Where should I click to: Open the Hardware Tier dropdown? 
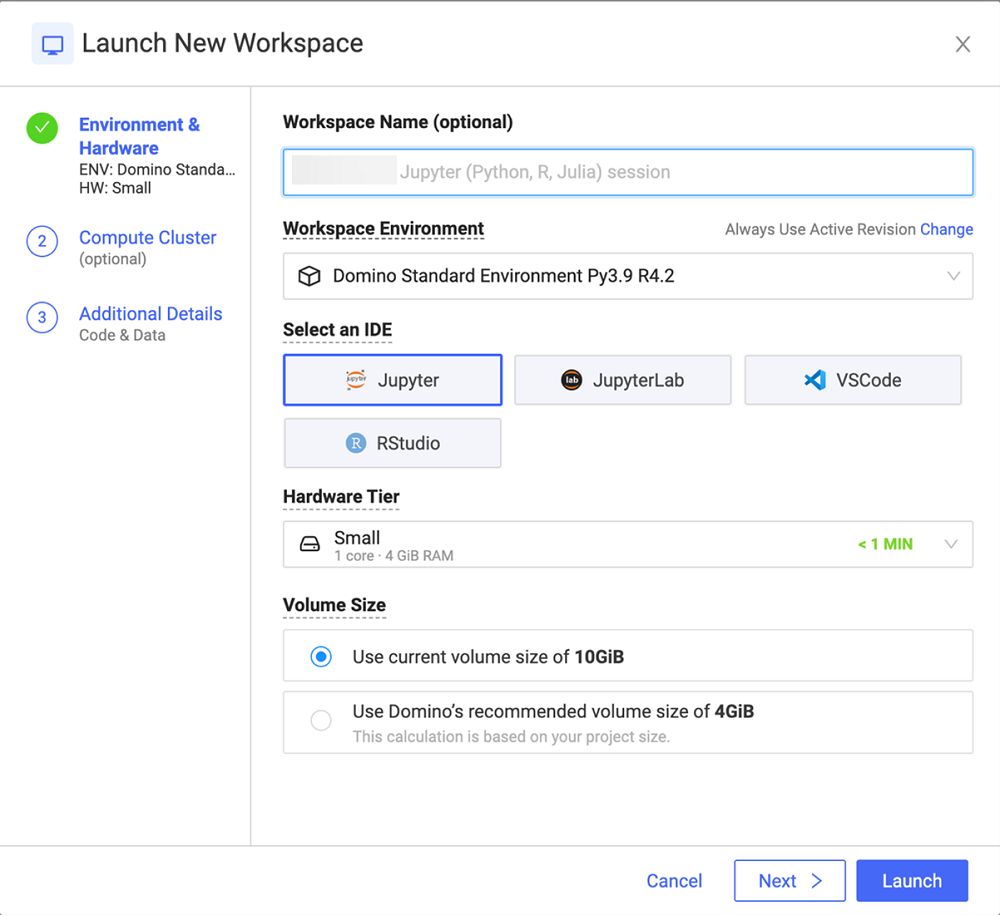point(628,545)
